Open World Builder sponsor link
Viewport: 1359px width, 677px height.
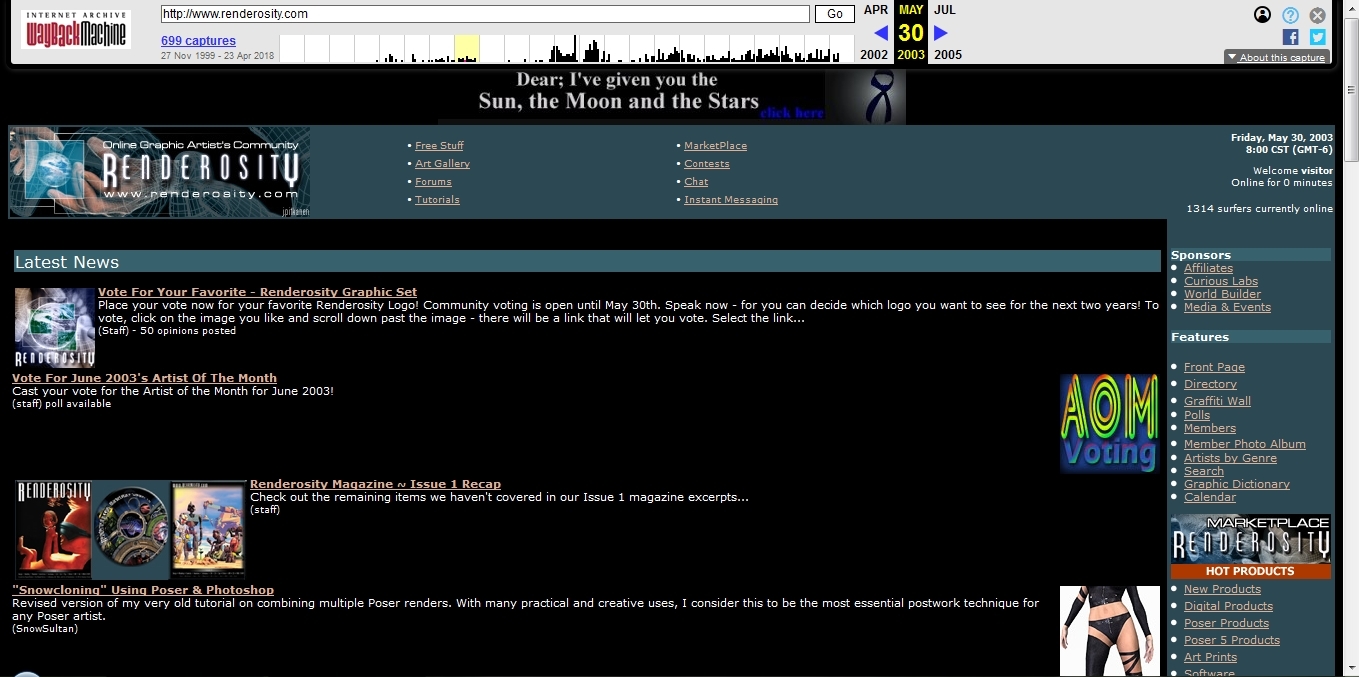tap(1222, 294)
